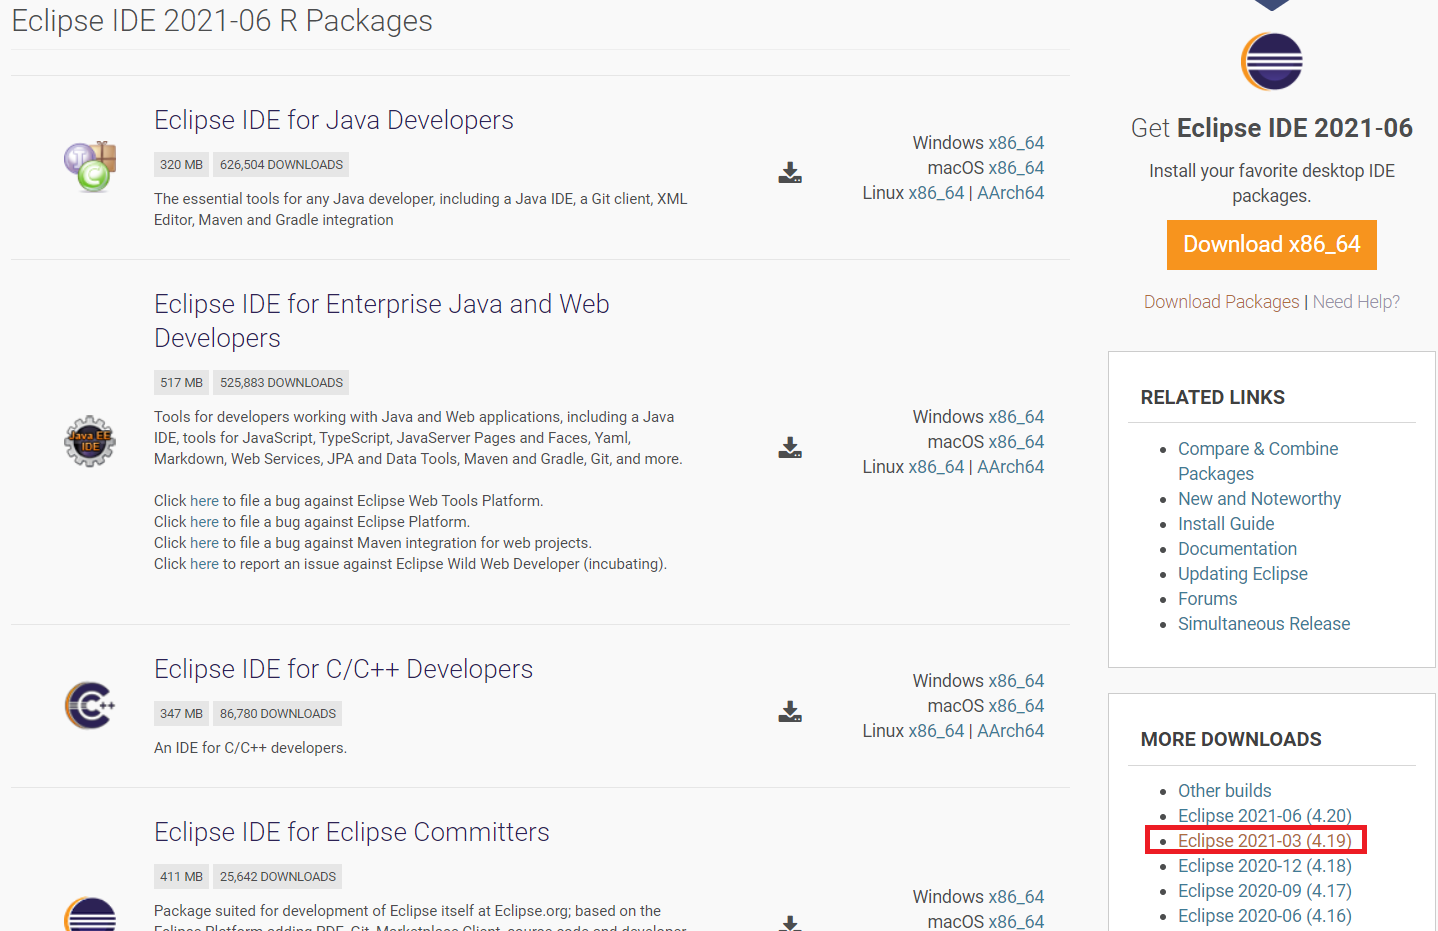Select macOS x86_64 for Java Developers
Image resolution: width=1438 pixels, height=931 pixels.
click(x=1016, y=168)
